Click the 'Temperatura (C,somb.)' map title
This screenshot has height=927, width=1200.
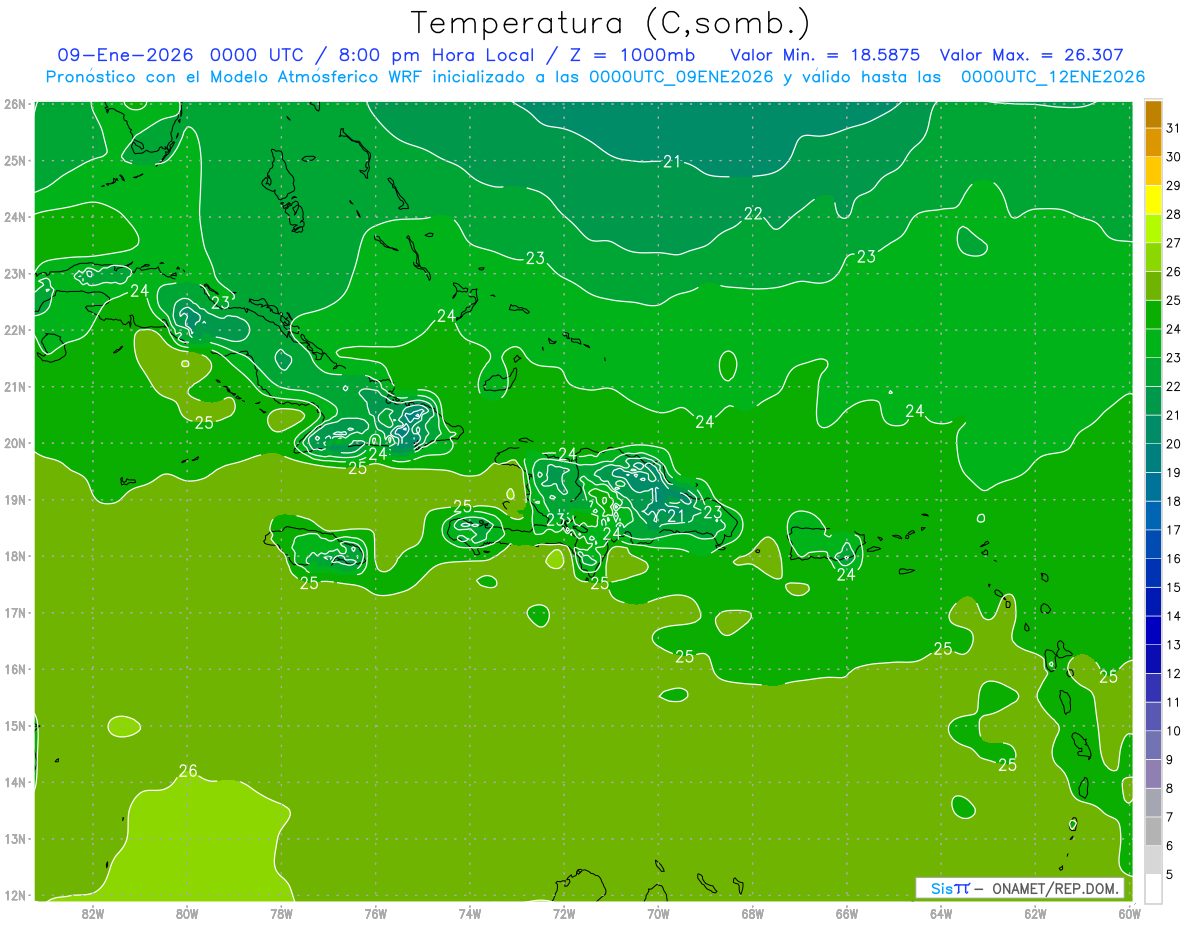[611, 23]
